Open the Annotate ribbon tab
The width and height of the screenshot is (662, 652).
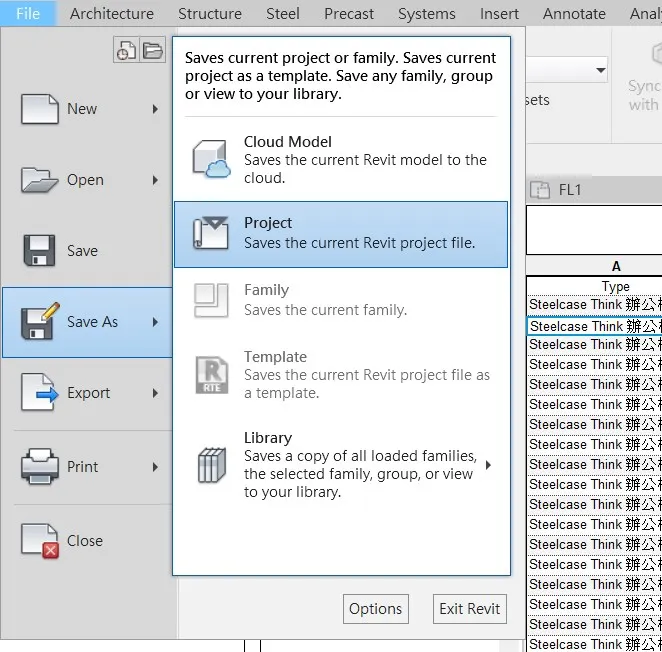point(574,14)
